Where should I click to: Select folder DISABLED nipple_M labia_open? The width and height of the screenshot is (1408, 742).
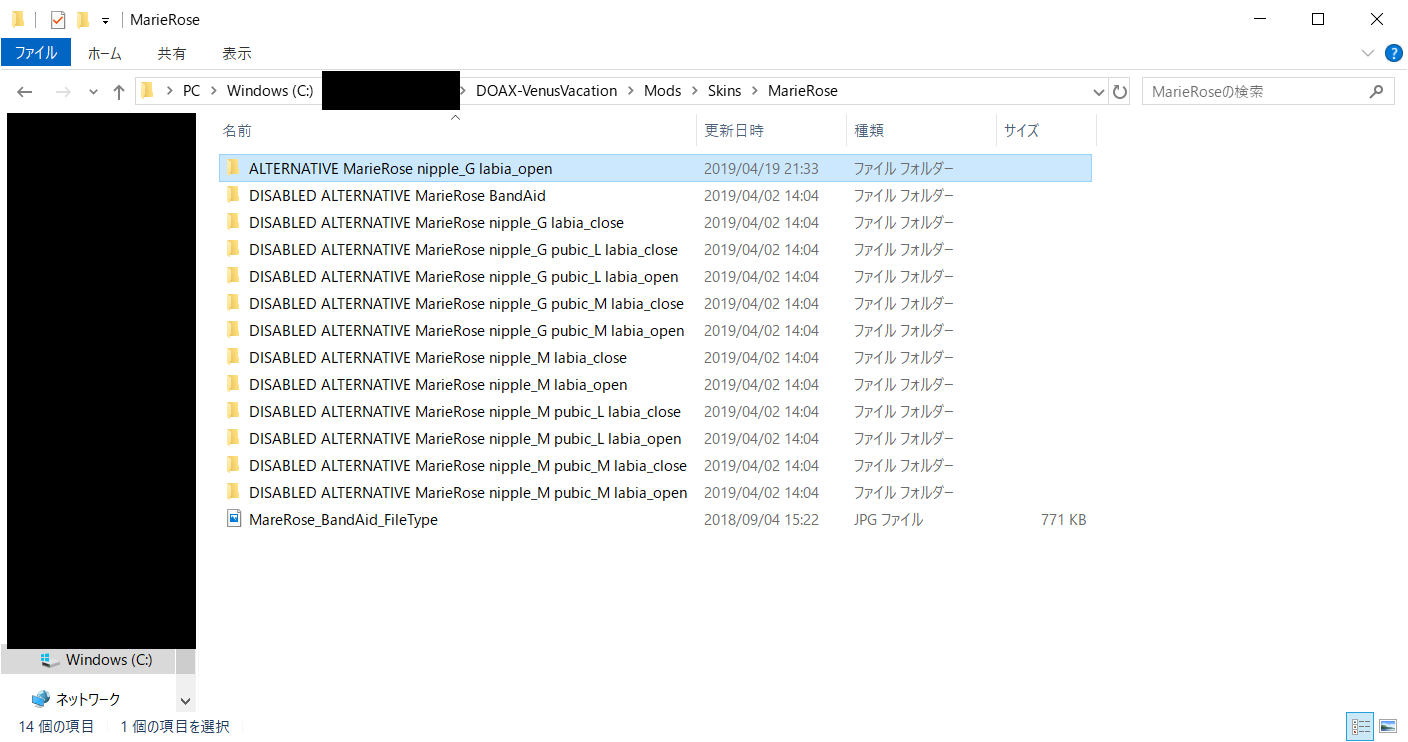click(655, 384)
